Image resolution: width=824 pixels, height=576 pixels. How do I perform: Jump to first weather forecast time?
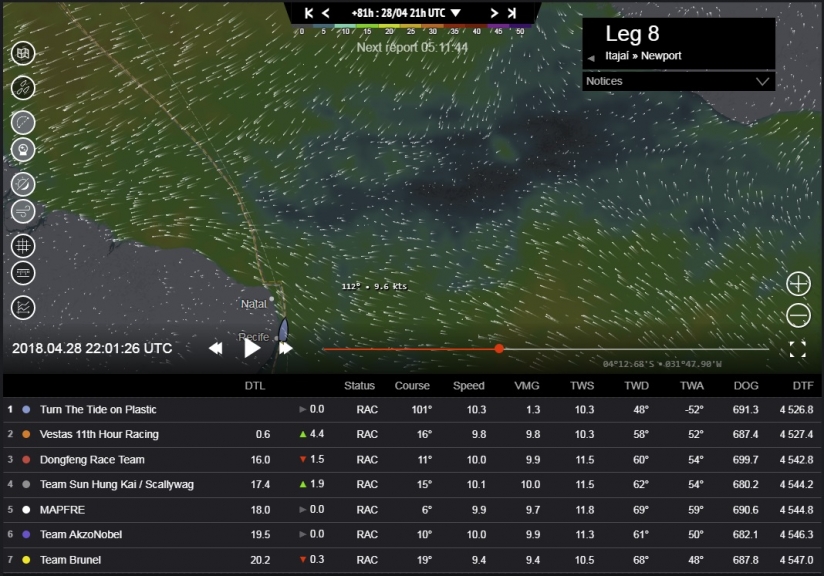tap(308, 13)
